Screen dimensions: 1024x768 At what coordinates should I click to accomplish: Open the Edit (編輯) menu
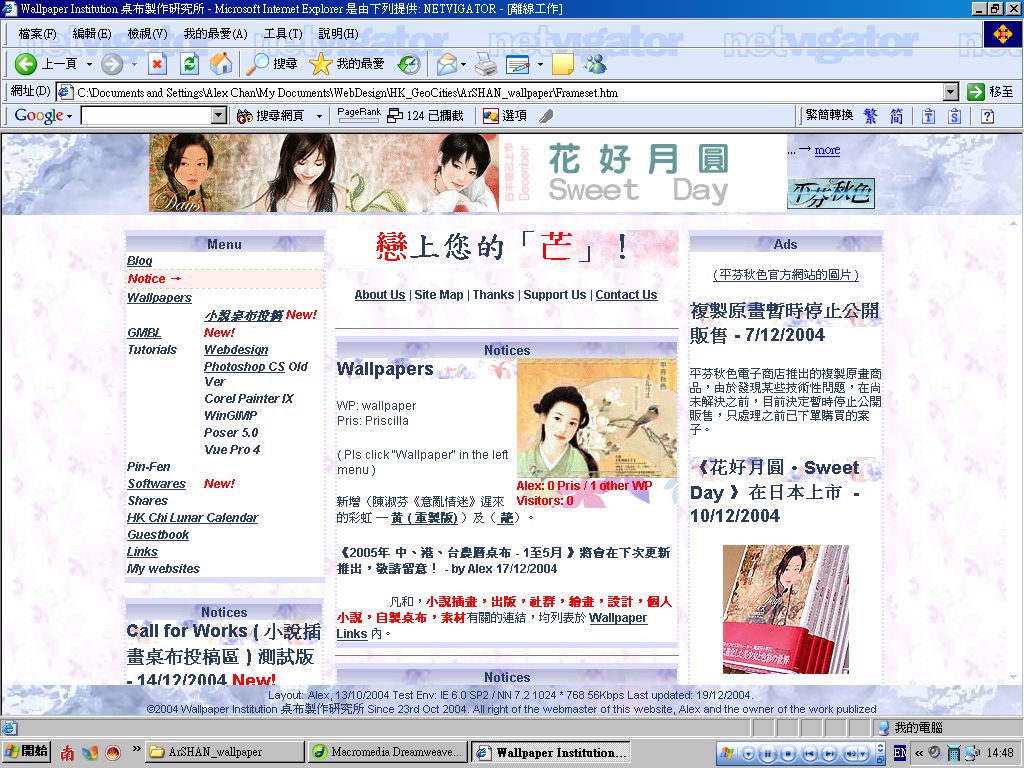coord(91,33)
